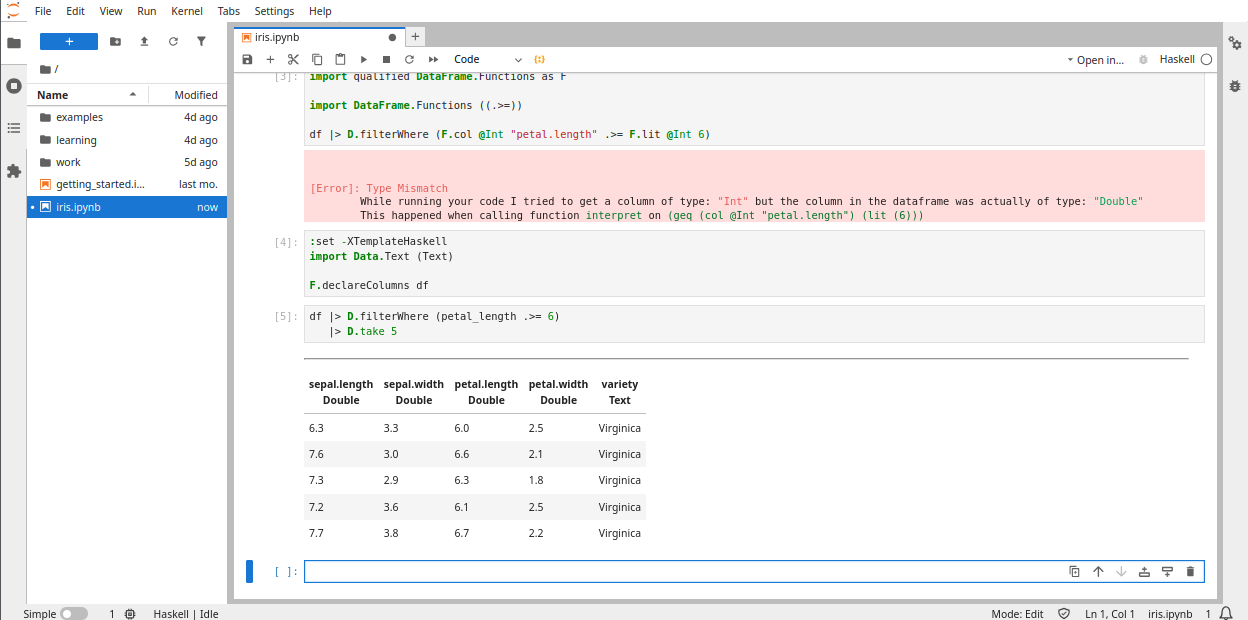Cut the selected cell with scissors icon
Screen dimensions: 1248x620
(293, 60)
